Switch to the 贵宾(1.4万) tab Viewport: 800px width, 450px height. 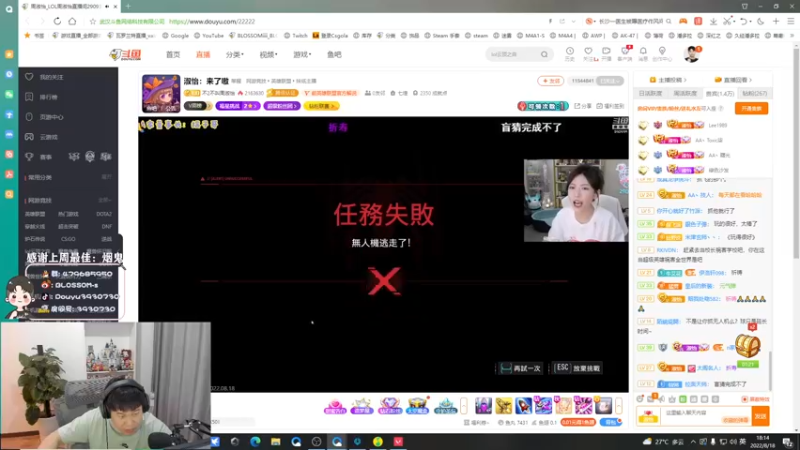click(719, 93)
